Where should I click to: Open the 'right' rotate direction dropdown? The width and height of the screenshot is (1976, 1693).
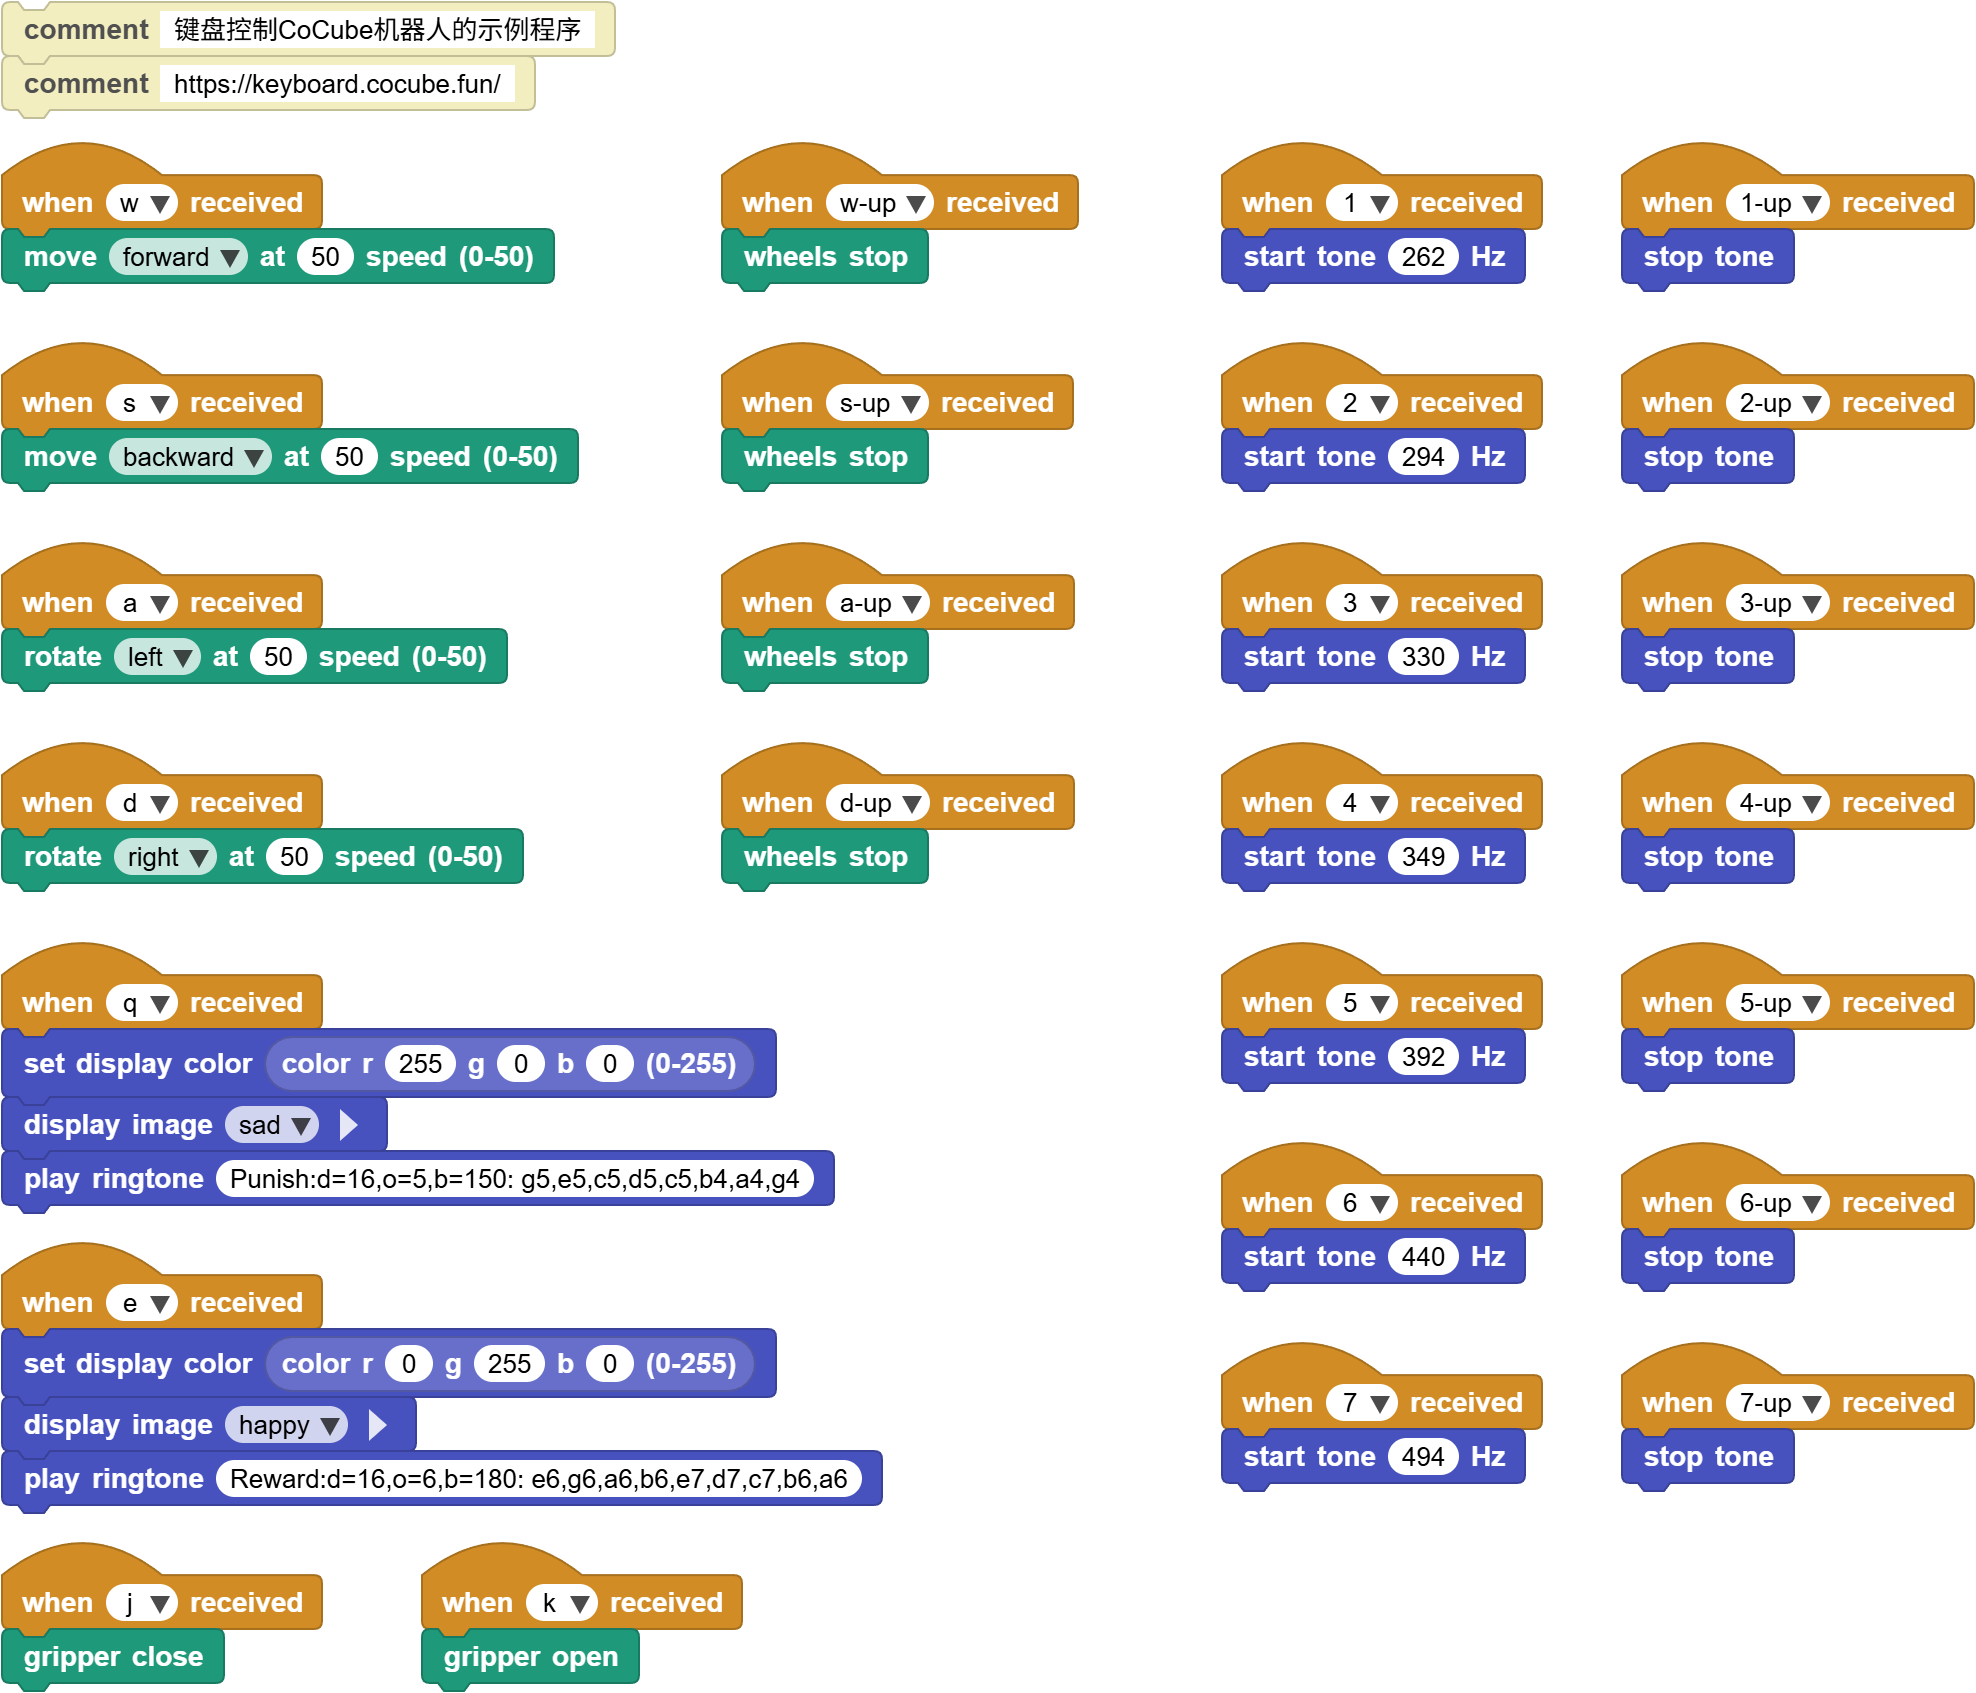165,857
